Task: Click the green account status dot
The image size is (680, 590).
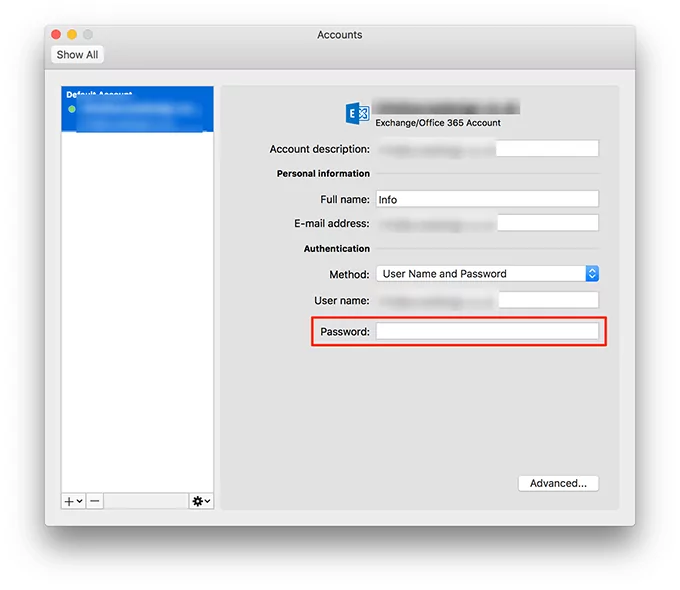Action: click(71, 108)
